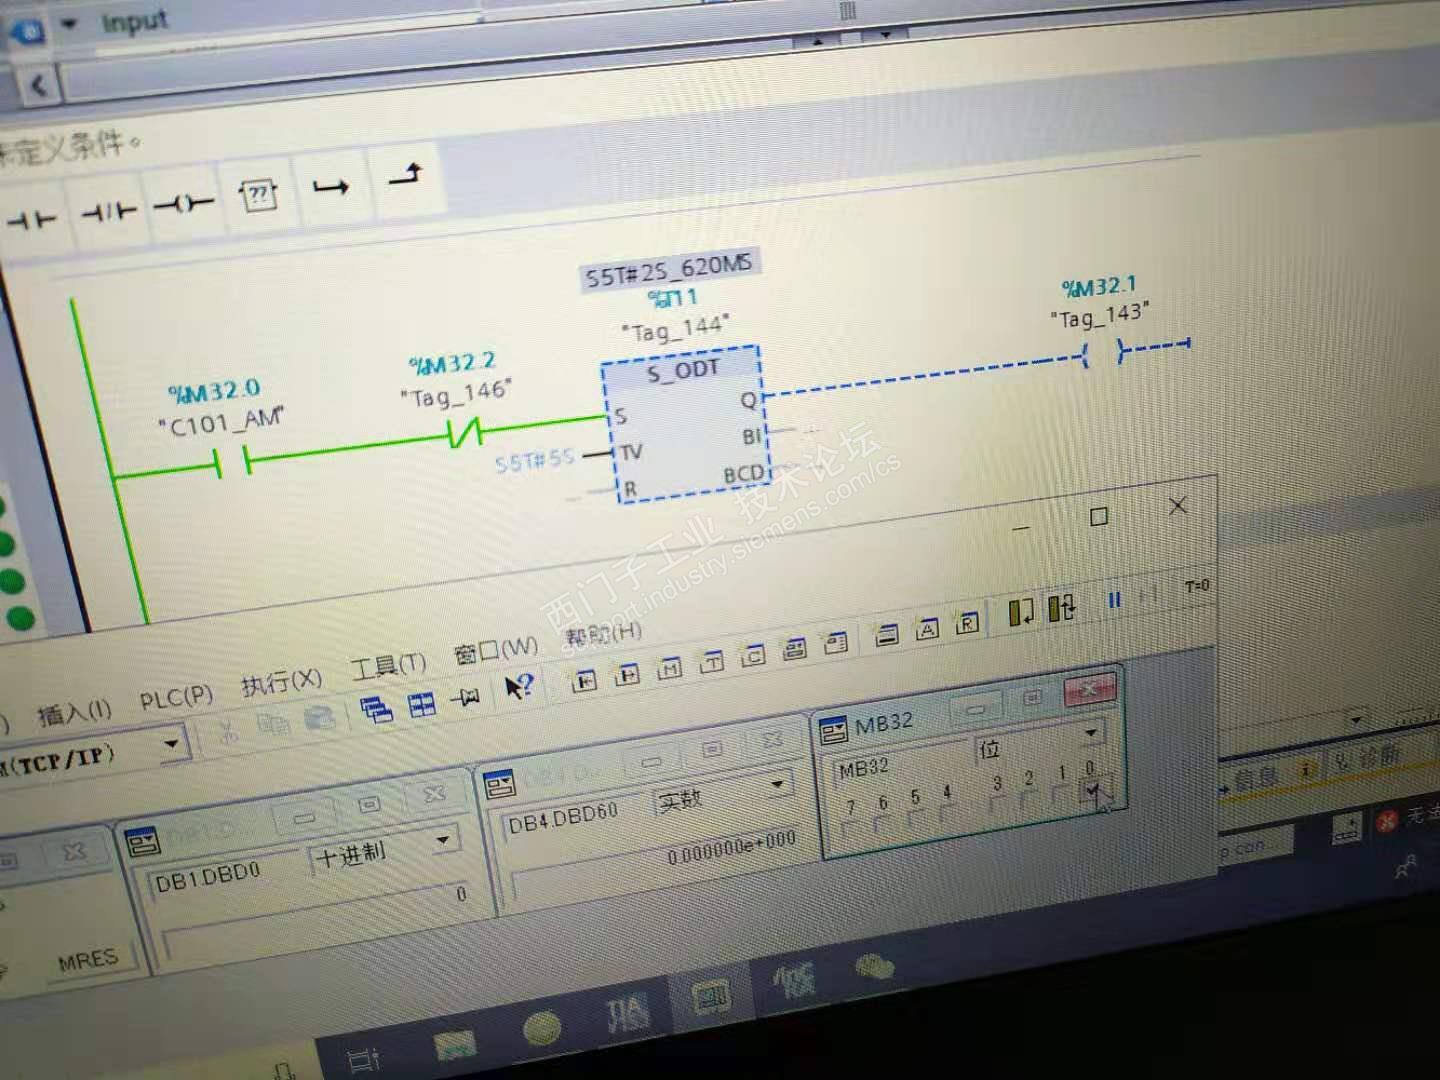Insert an input variable window (E icon)
The image size is (1440, 1080).
[584, 681]
